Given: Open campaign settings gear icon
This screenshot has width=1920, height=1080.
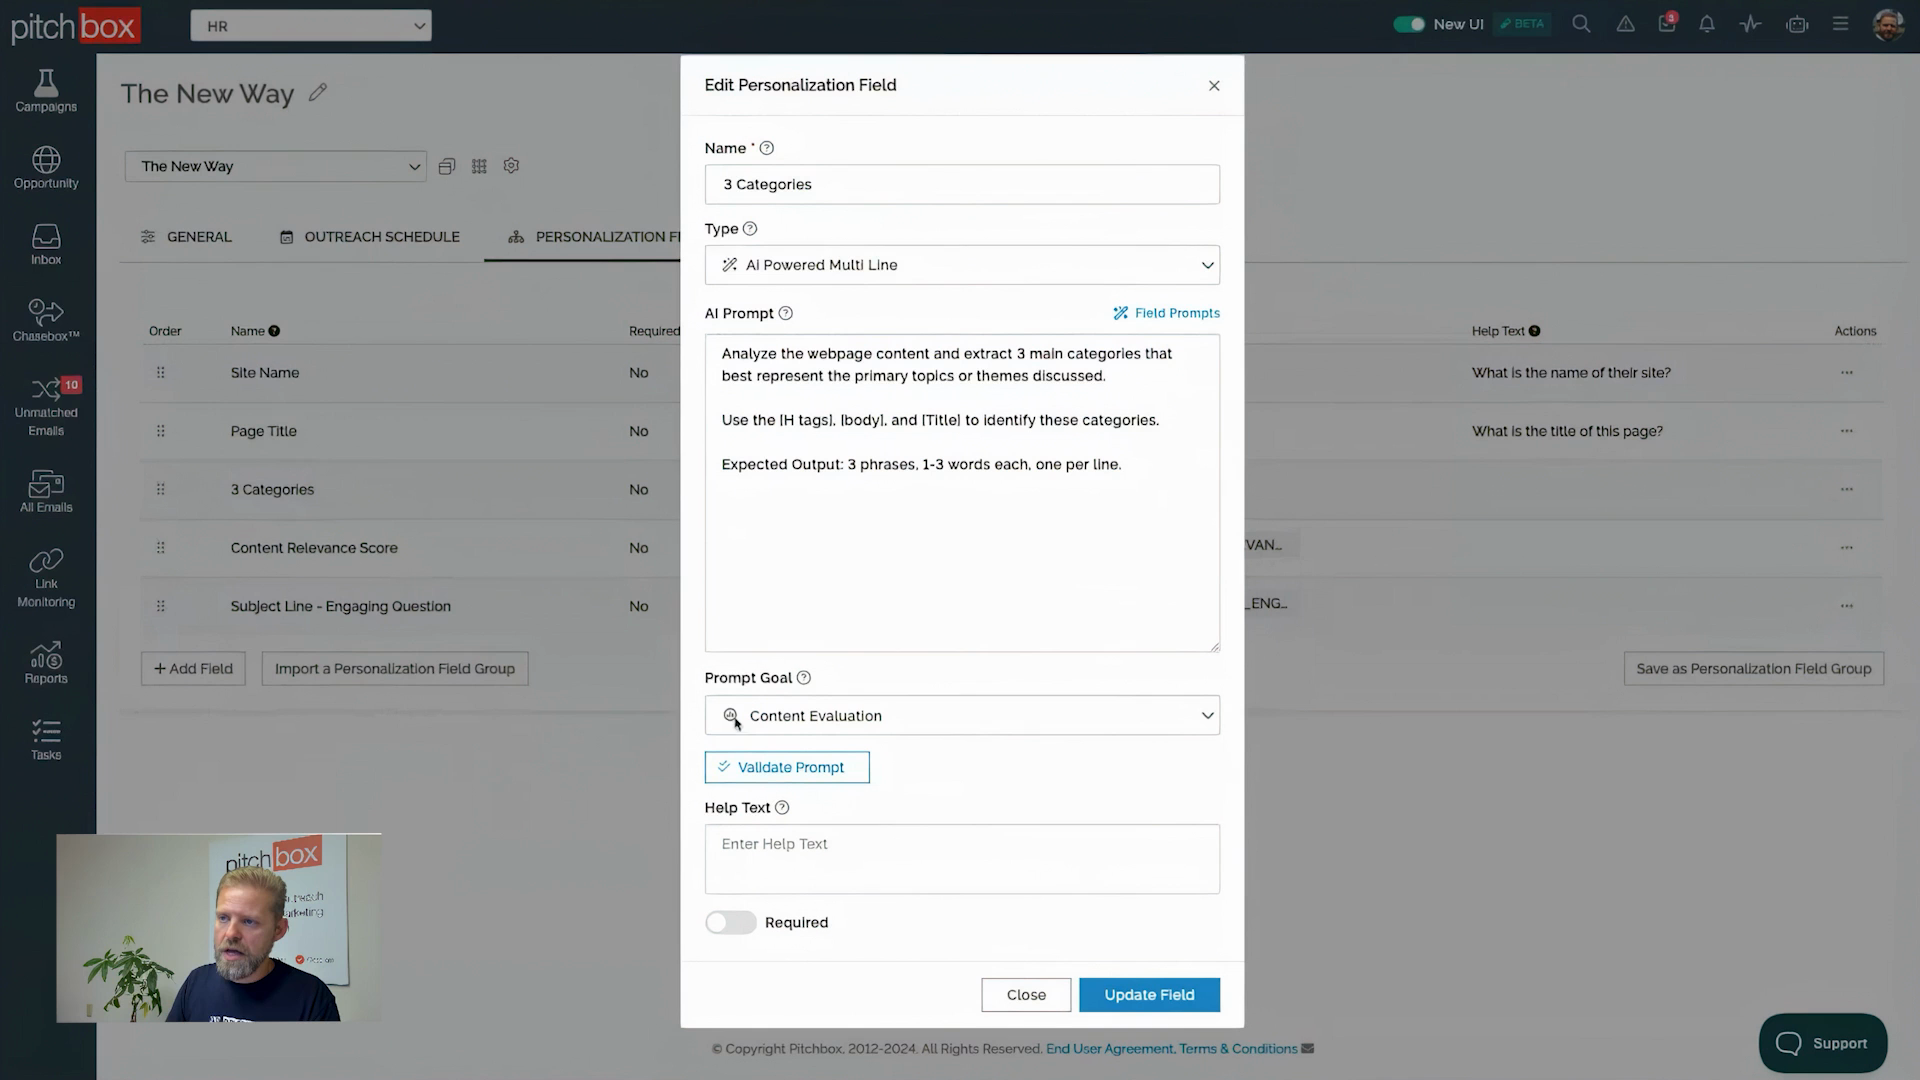Looking at the screenshot, I should tap(511, 166).
